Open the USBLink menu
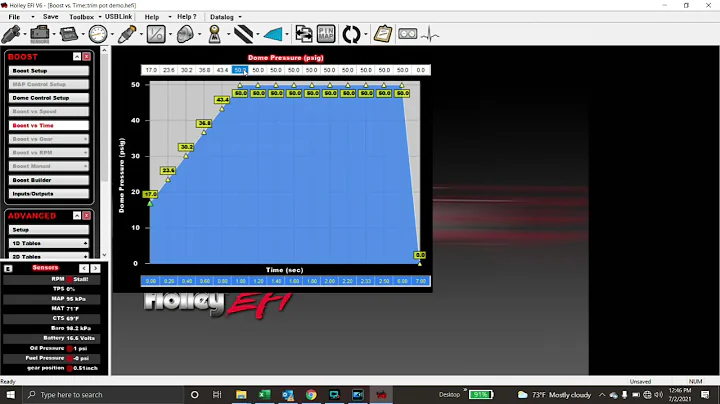Viewport: 720px width, 404px height. [118, 17]
